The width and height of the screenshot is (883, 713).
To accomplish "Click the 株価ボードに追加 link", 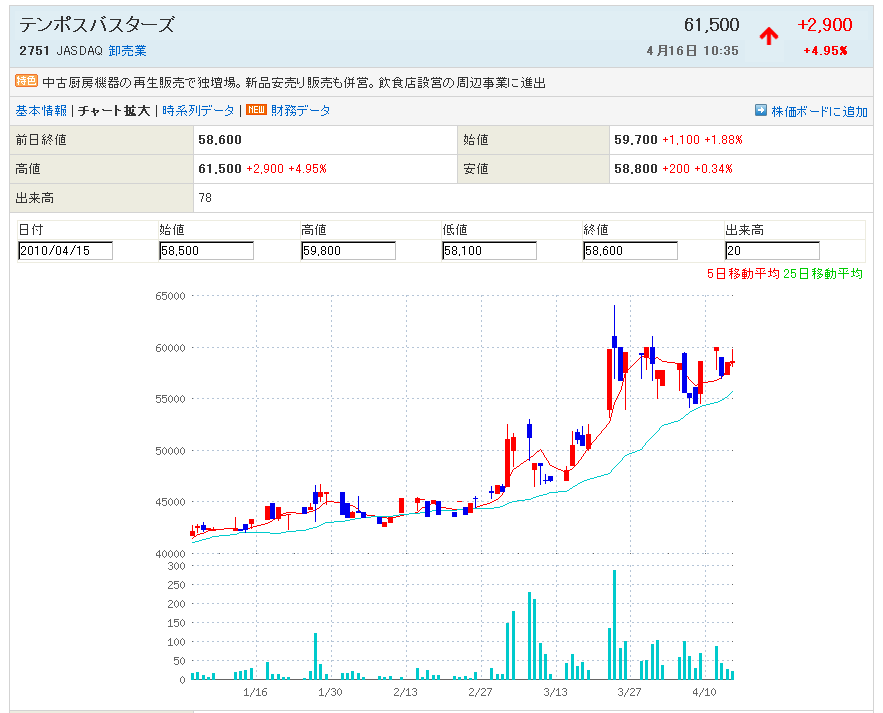I will tap(819, 112).
